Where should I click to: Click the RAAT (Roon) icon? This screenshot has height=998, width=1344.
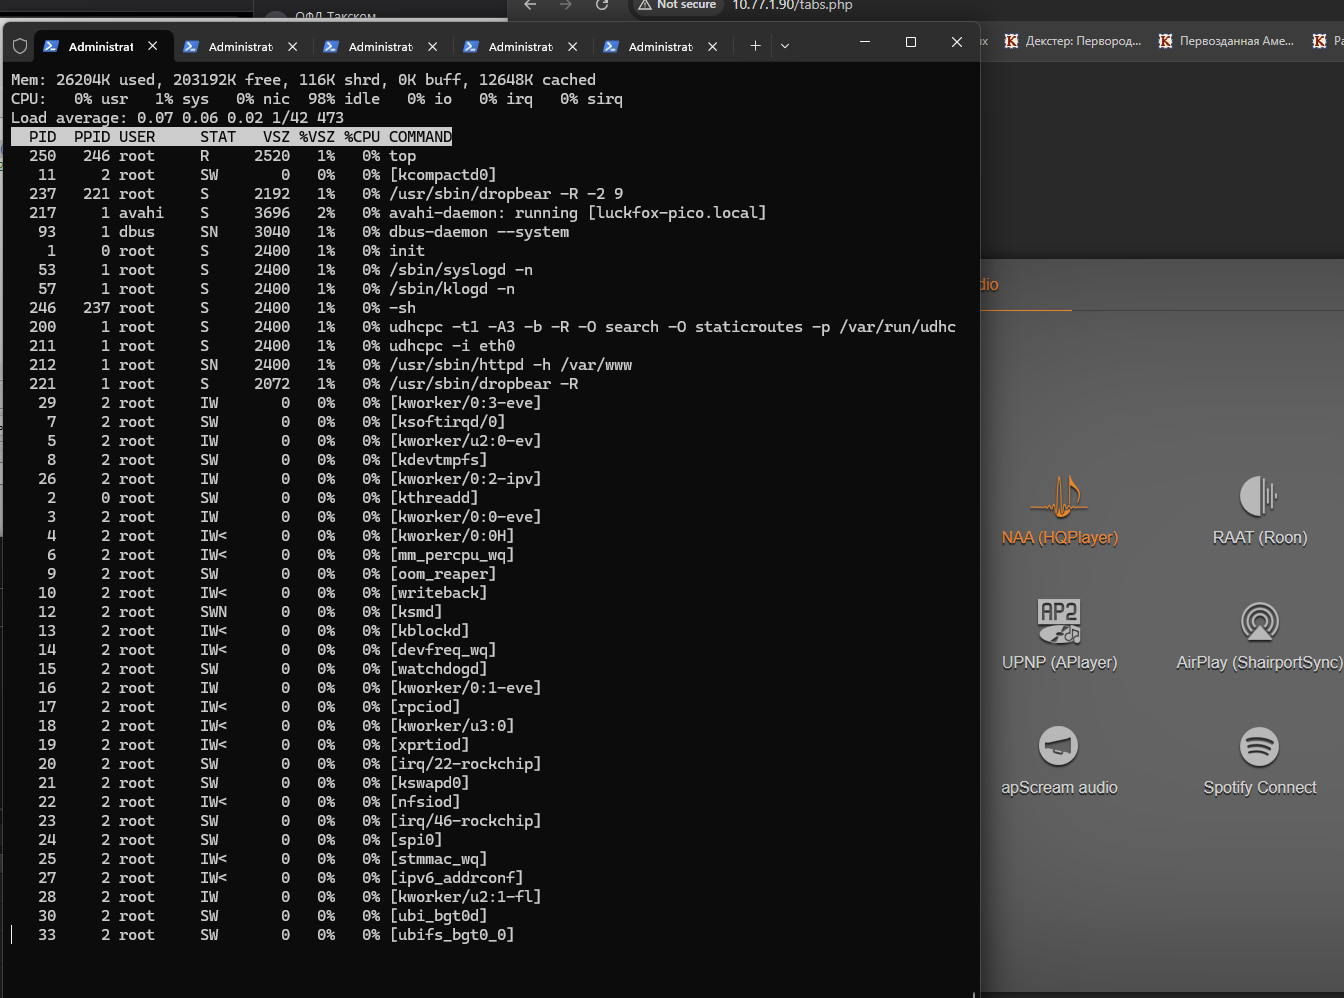click(x=1259, y=497)
